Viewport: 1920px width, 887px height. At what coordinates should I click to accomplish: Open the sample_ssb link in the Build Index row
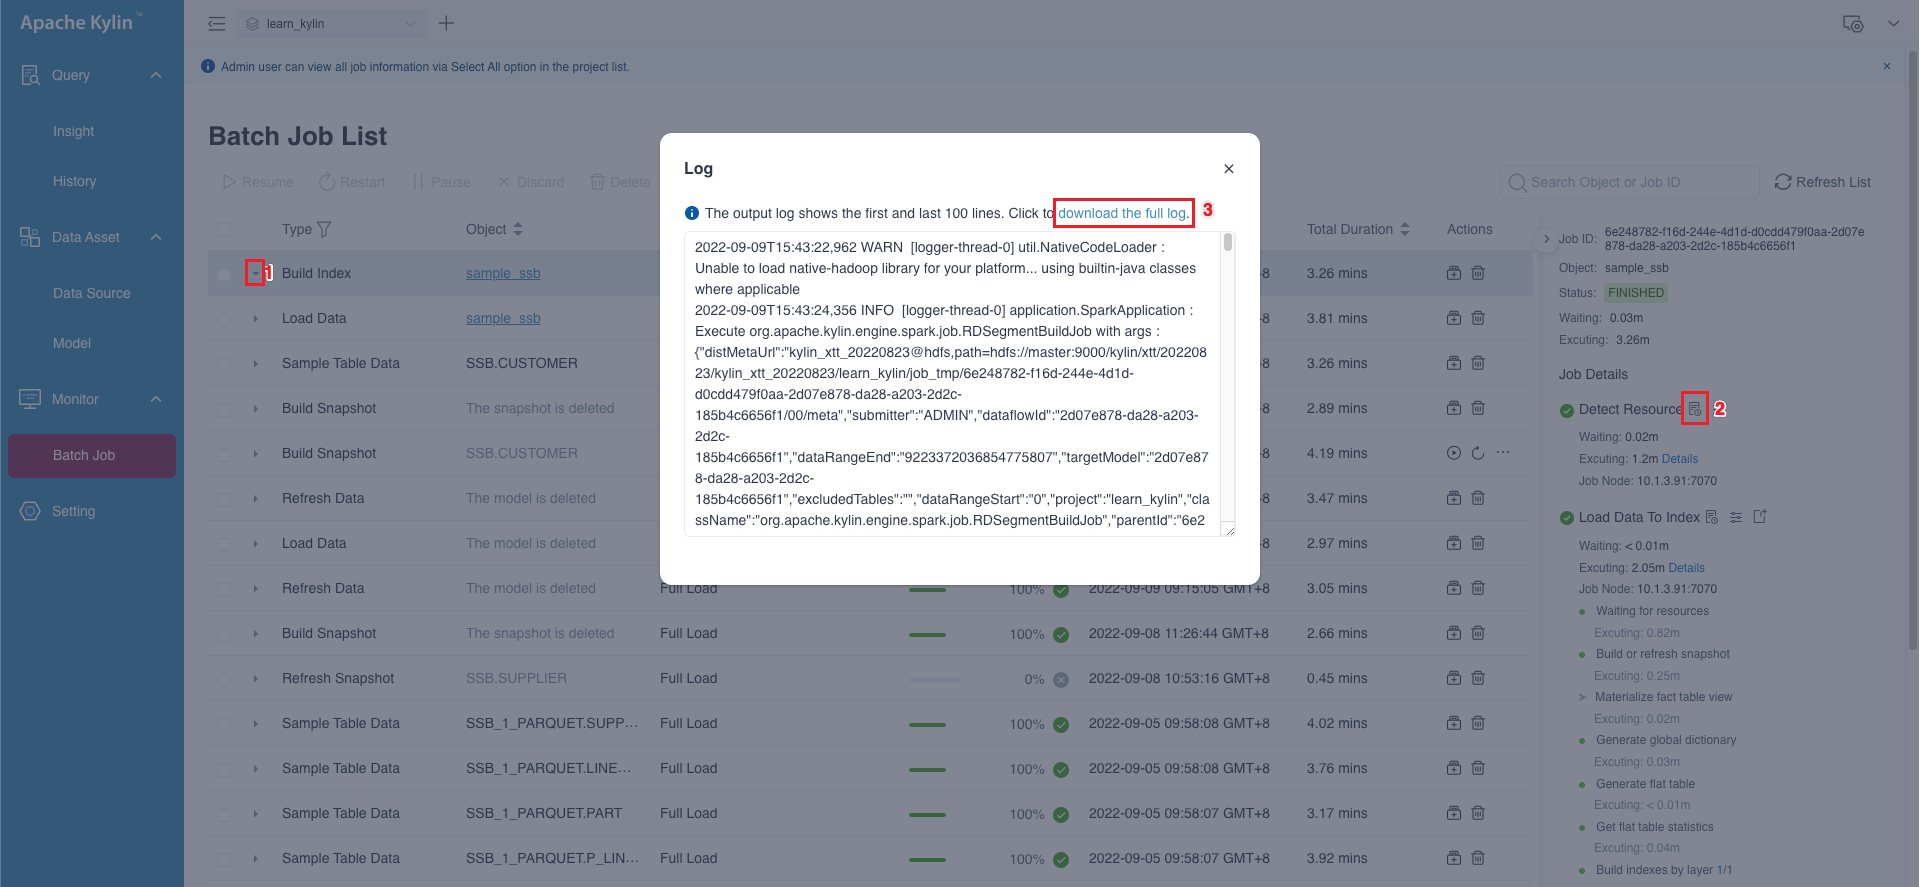click(x=503, y=273)
